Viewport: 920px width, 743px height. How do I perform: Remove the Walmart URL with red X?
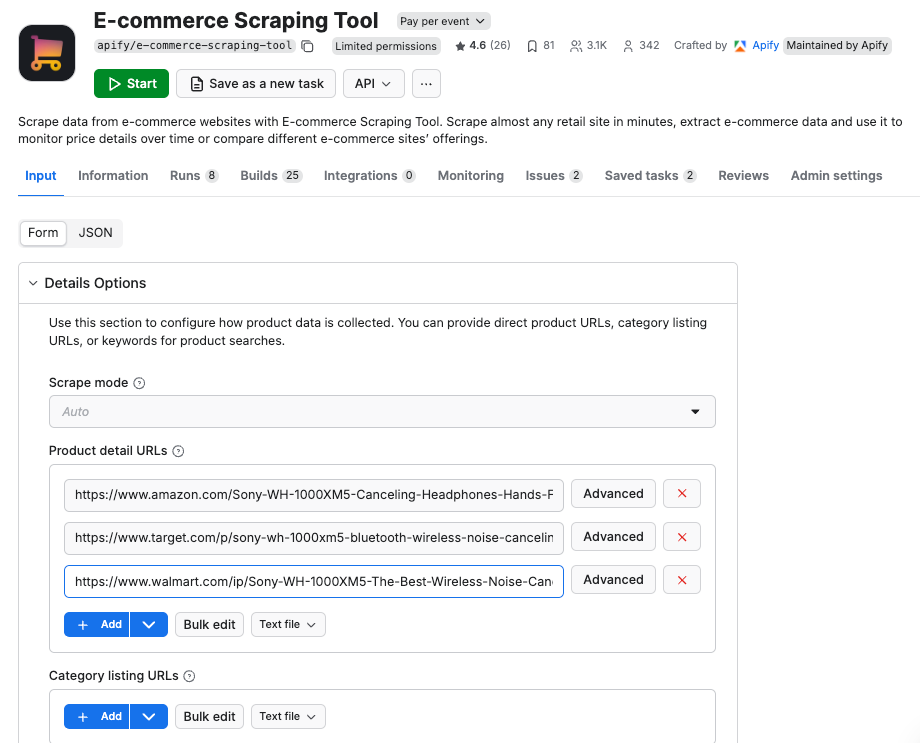(682, 580)
